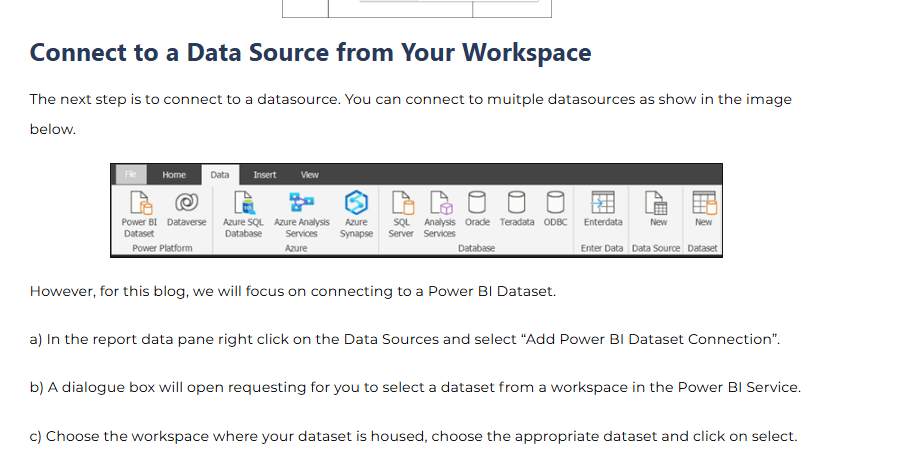Click the sentence about focusing on Power BI Dataset
Viewport: 917px width, 452px height.
pos(292,291)
